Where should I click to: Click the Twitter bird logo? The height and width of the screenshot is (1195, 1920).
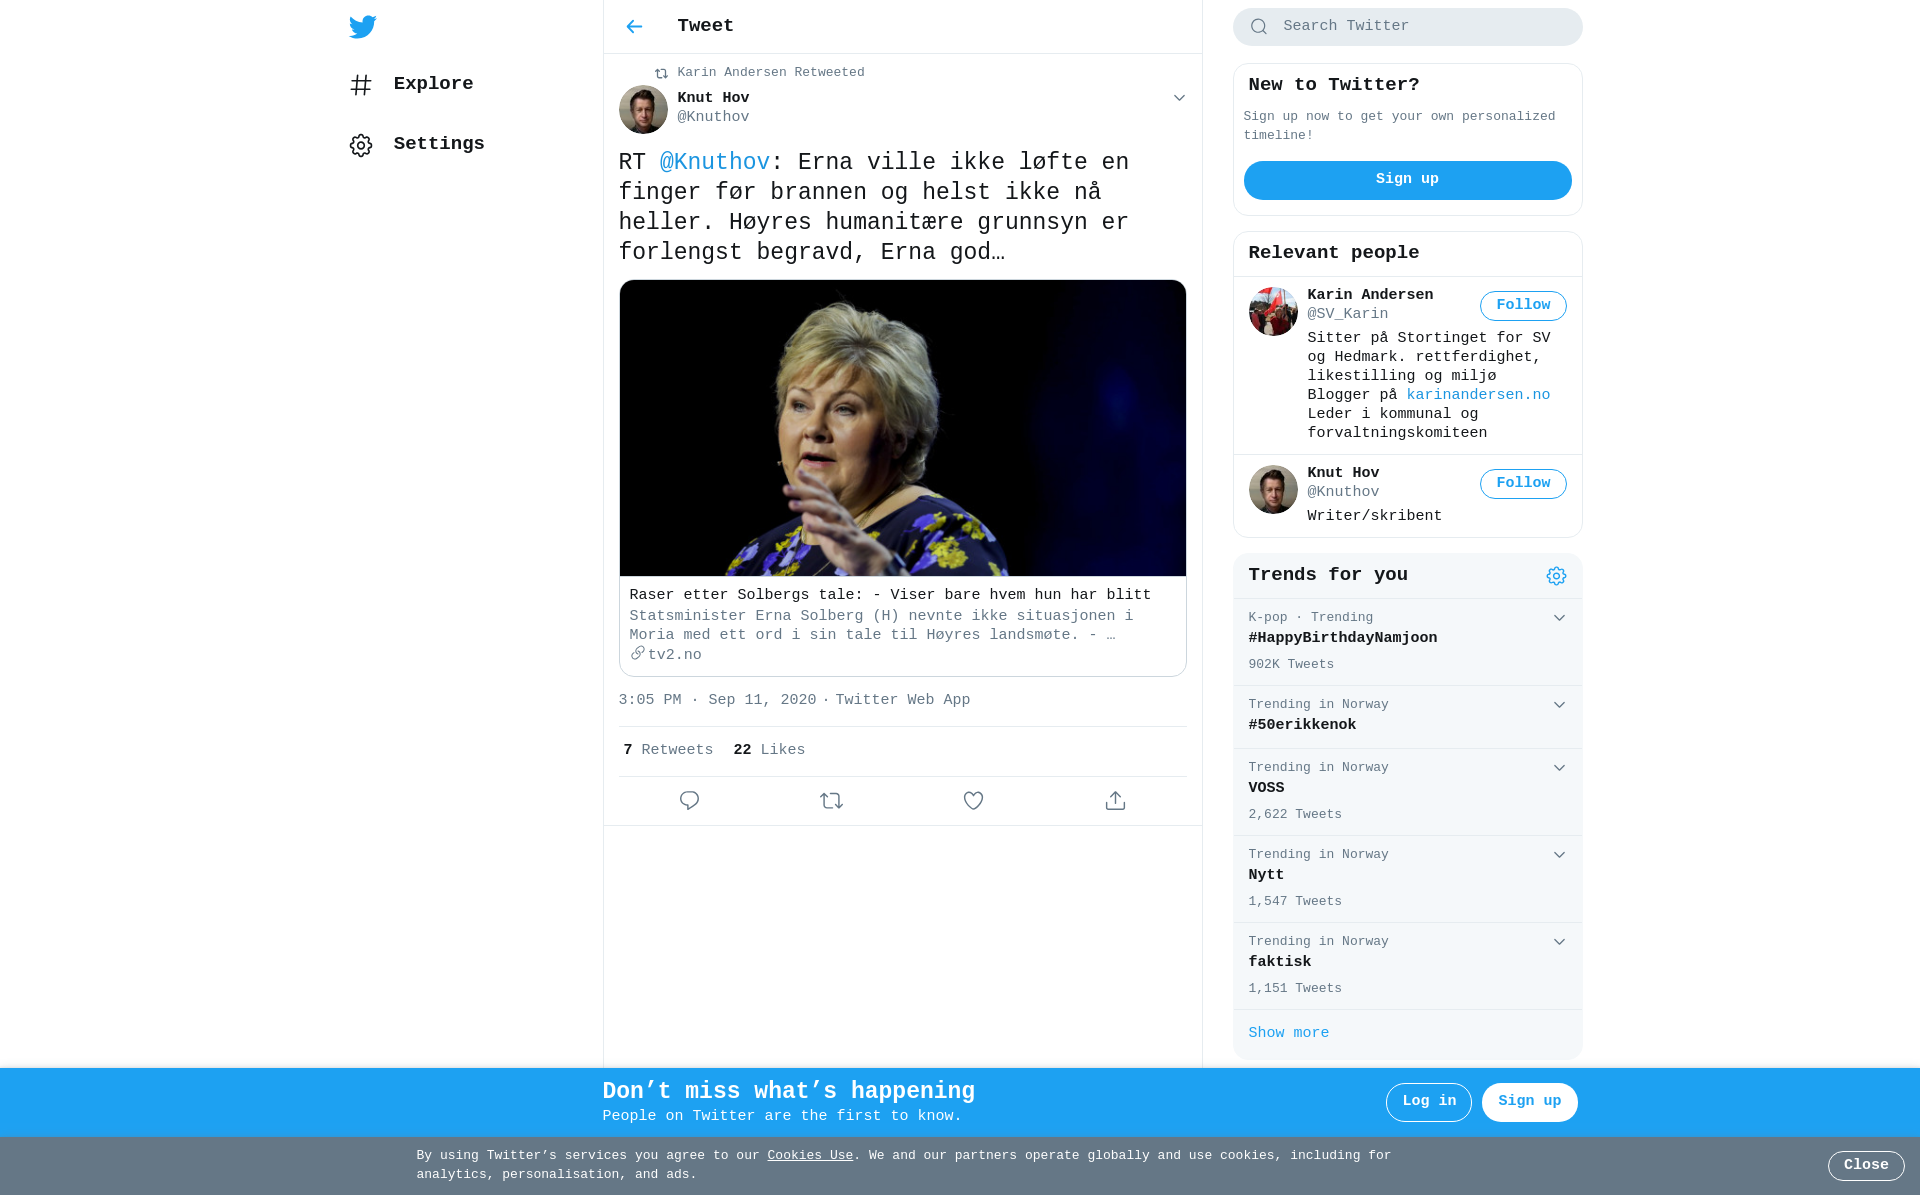point(363,27)
